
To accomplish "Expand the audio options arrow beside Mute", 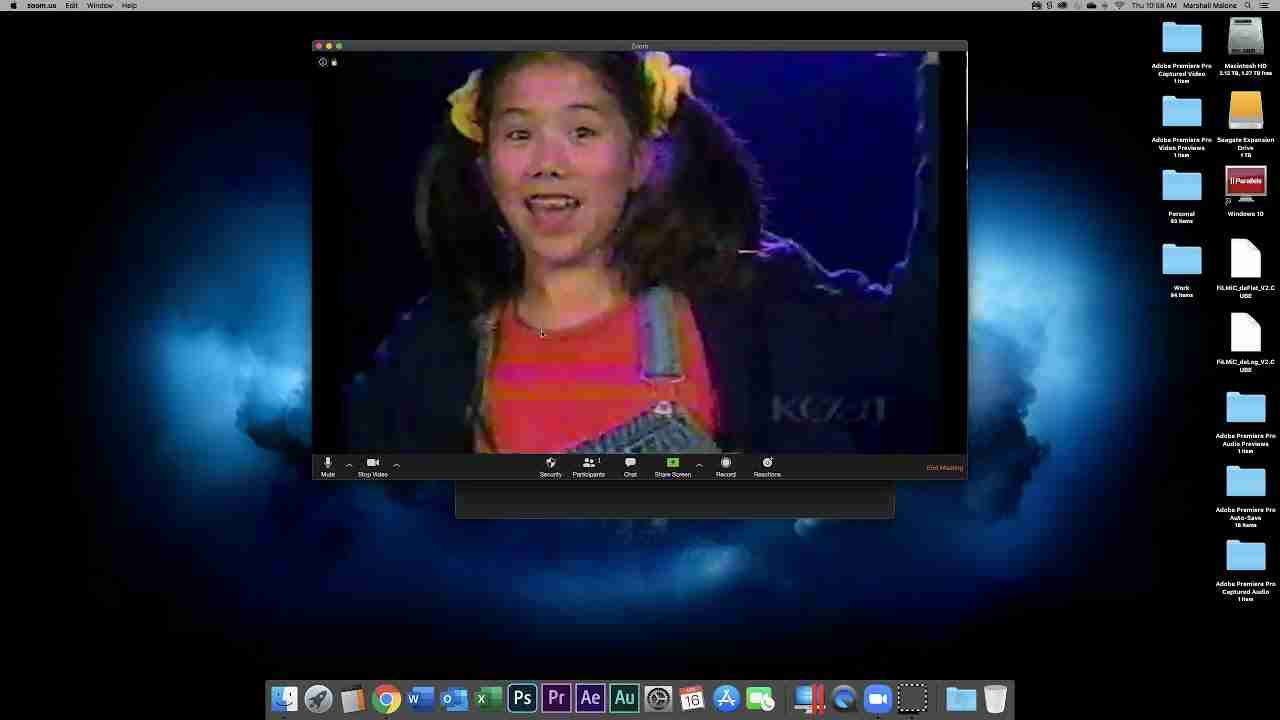I will [349, 465].
